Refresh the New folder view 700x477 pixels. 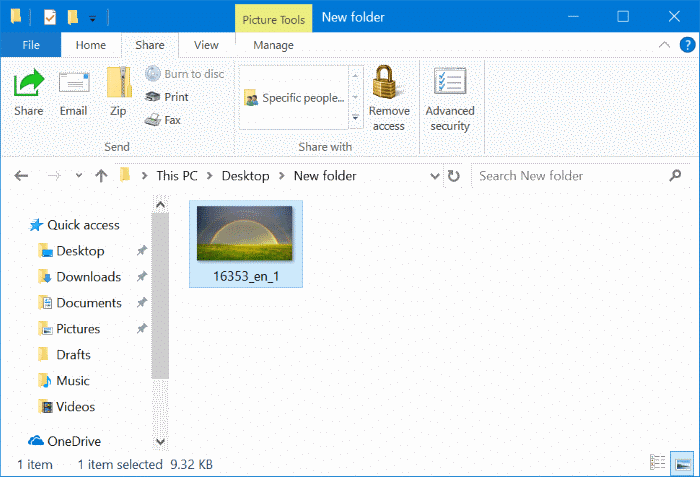pos(454,176)
